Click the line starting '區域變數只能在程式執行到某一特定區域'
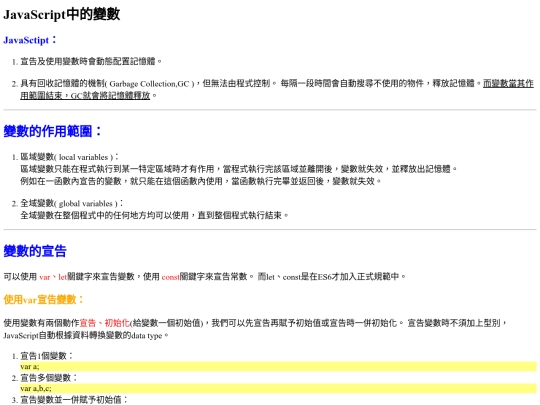The height and width of the screenshot is (405, 540). [x=239, y=169]
